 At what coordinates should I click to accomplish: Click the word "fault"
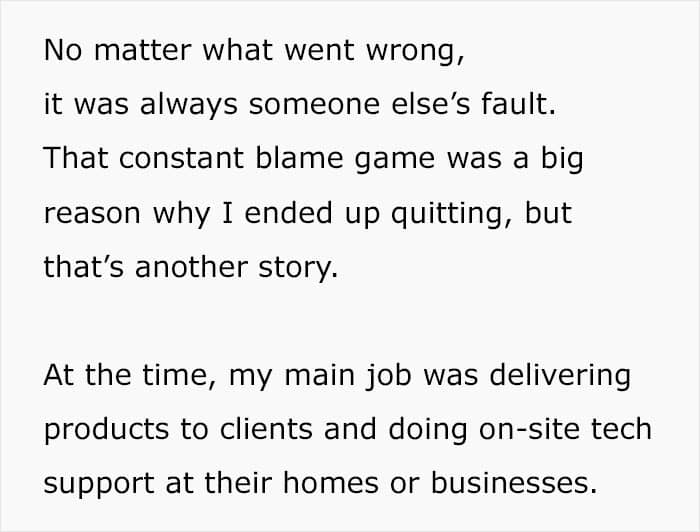514,103
